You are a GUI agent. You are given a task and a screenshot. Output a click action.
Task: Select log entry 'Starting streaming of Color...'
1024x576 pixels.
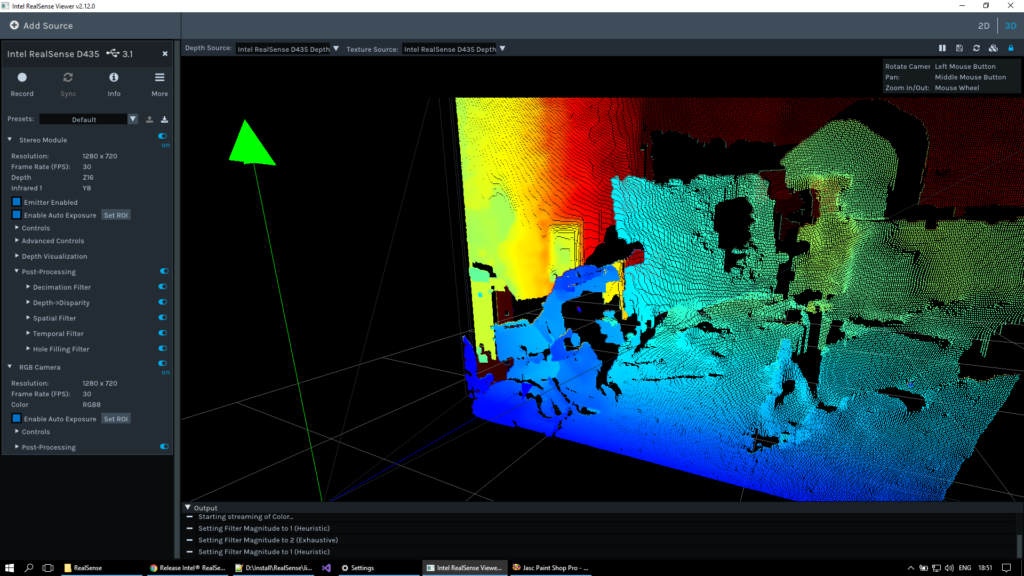tap(246, 517)
